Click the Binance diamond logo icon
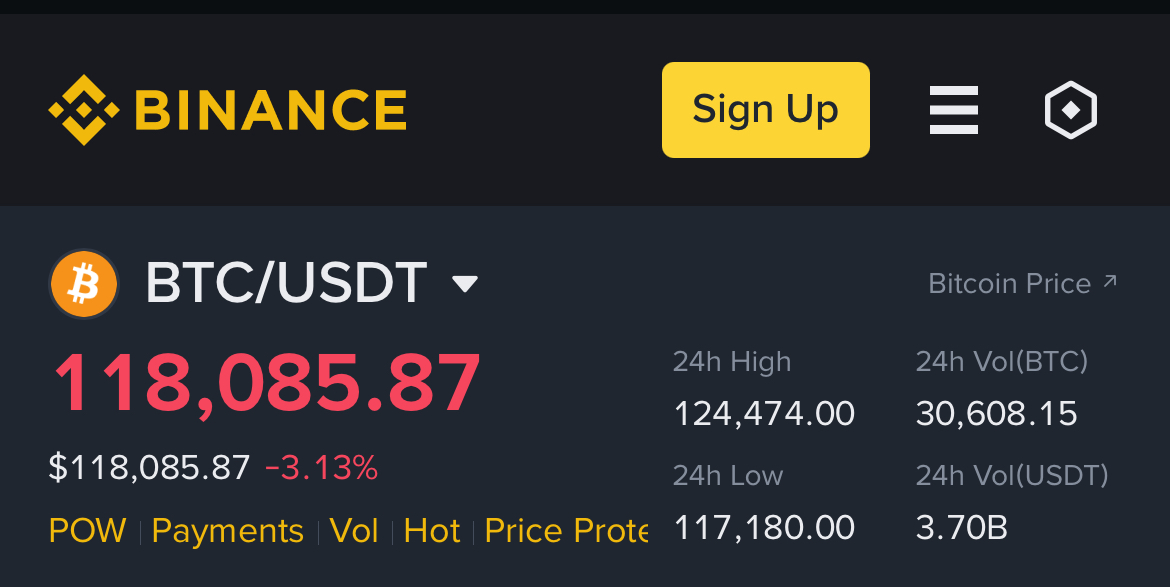 point(84,110)
